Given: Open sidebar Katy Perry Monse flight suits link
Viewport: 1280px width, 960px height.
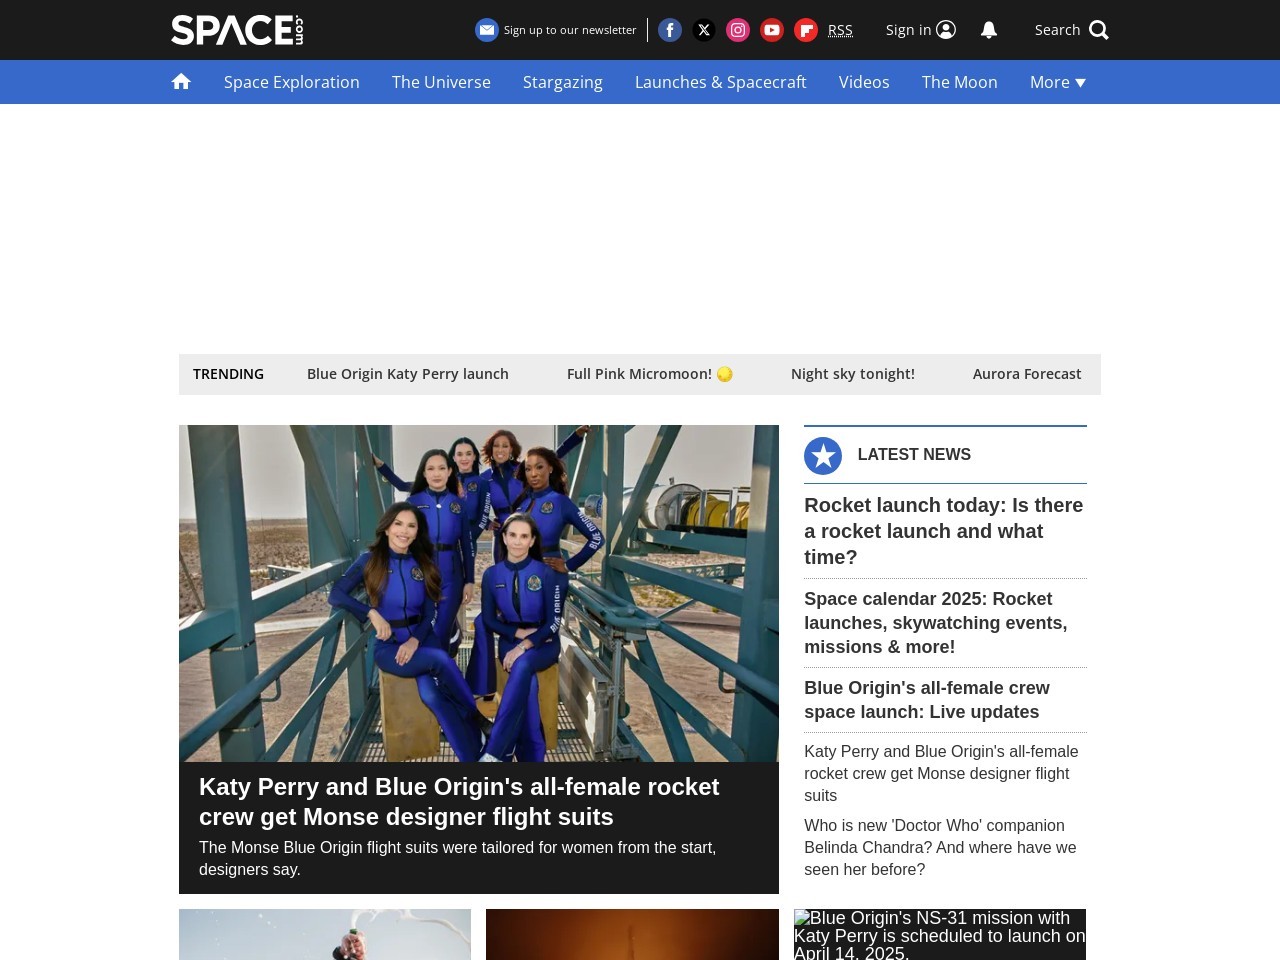Looking at the screenshot, I should (941, 774).
